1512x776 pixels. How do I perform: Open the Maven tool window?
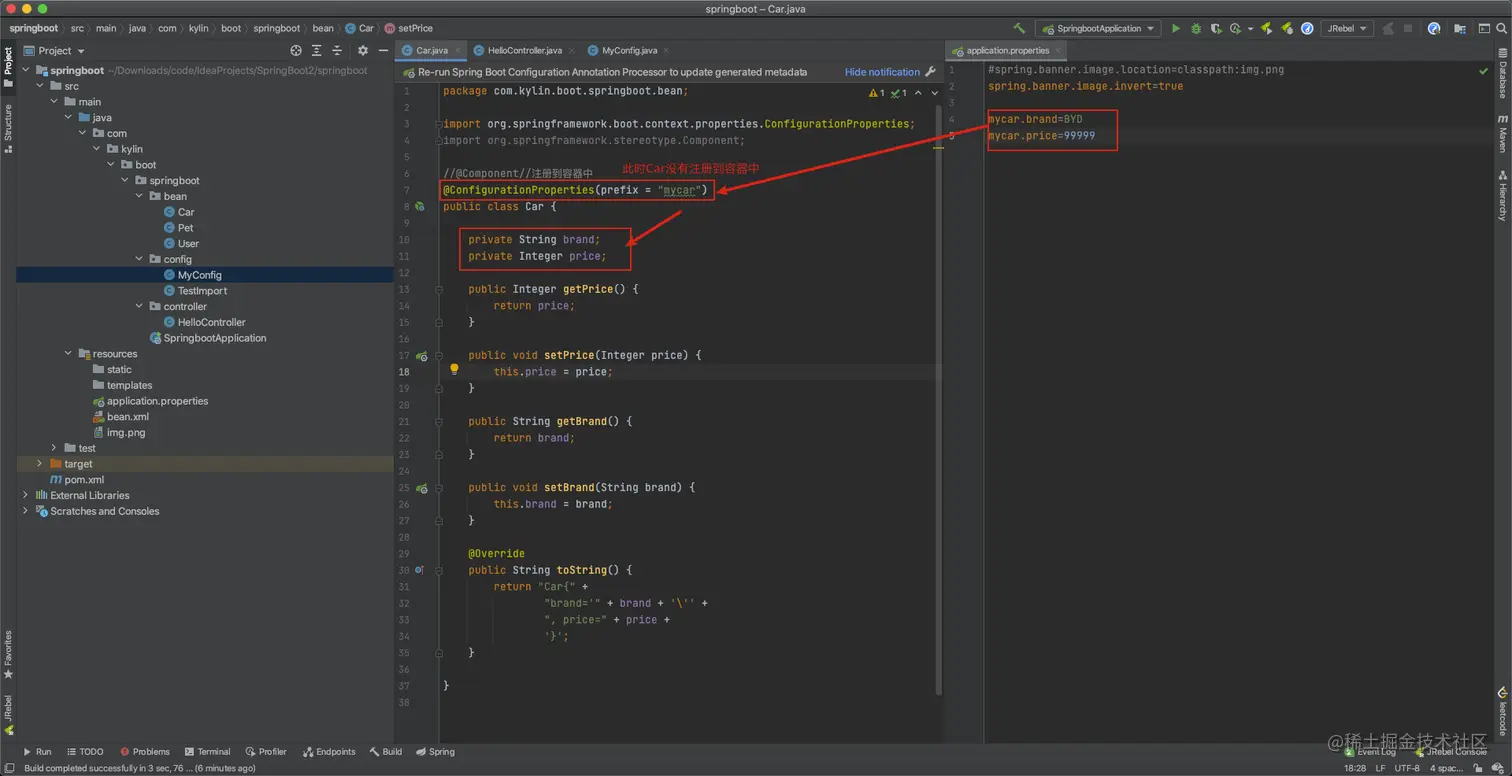(1502, 133)
